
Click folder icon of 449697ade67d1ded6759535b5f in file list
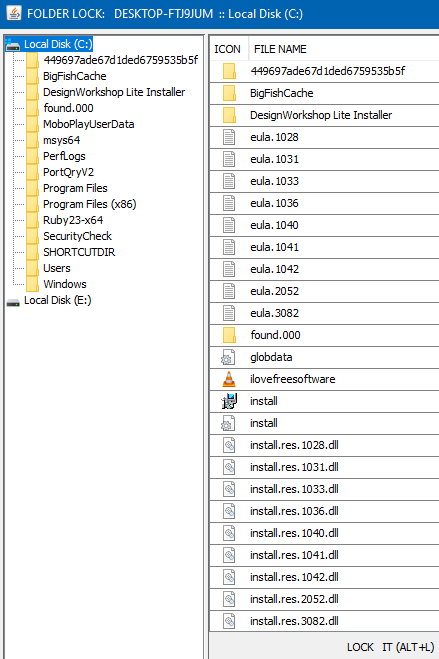(x=229, y=71)
